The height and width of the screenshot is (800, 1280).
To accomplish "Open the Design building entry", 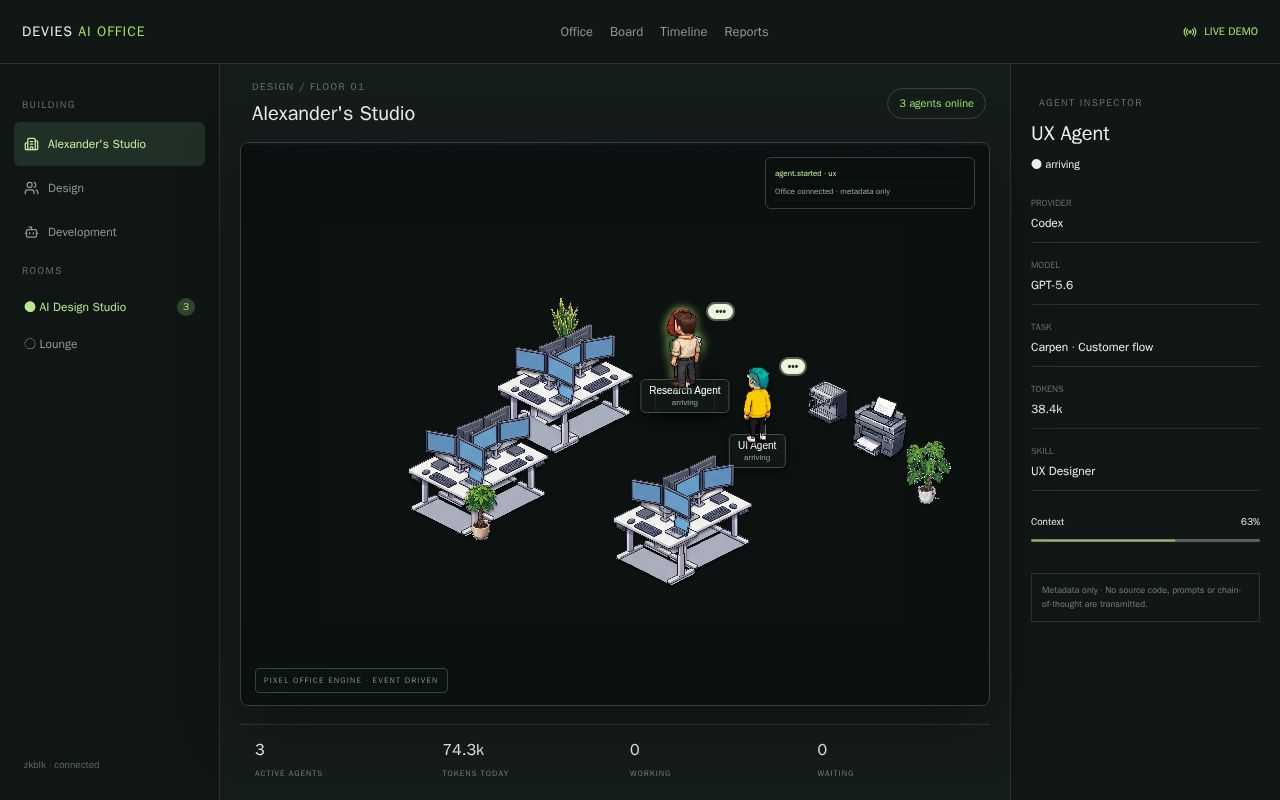I will click(109, 188).
